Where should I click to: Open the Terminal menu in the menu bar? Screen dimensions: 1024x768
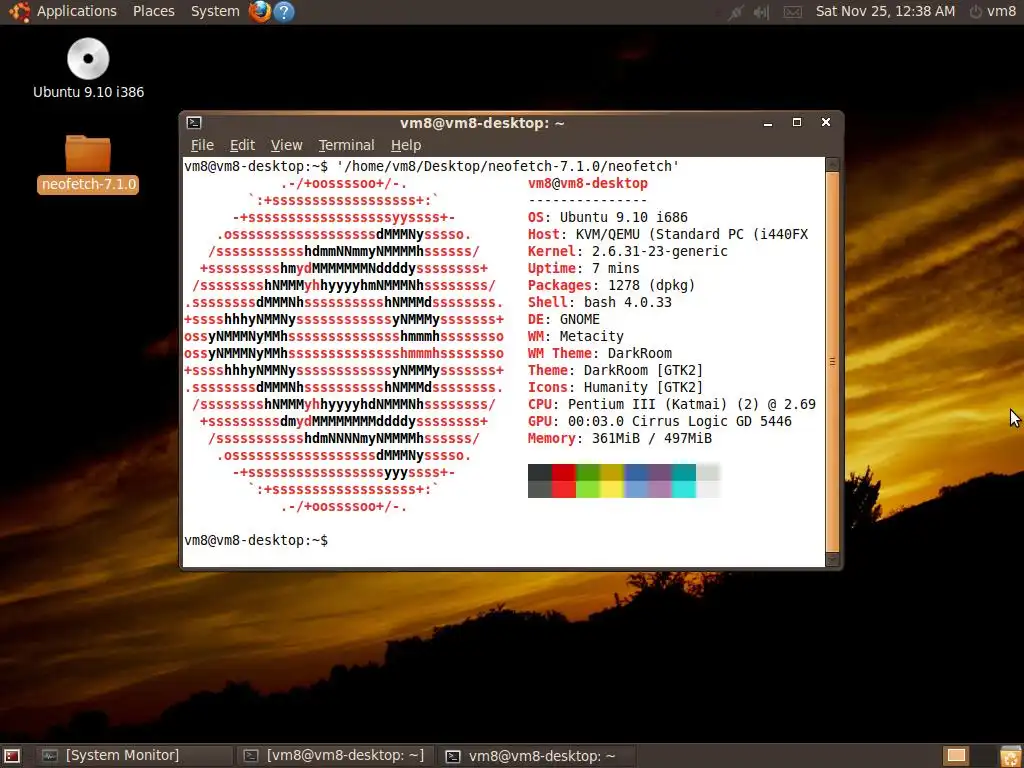(x=346, y=145)
